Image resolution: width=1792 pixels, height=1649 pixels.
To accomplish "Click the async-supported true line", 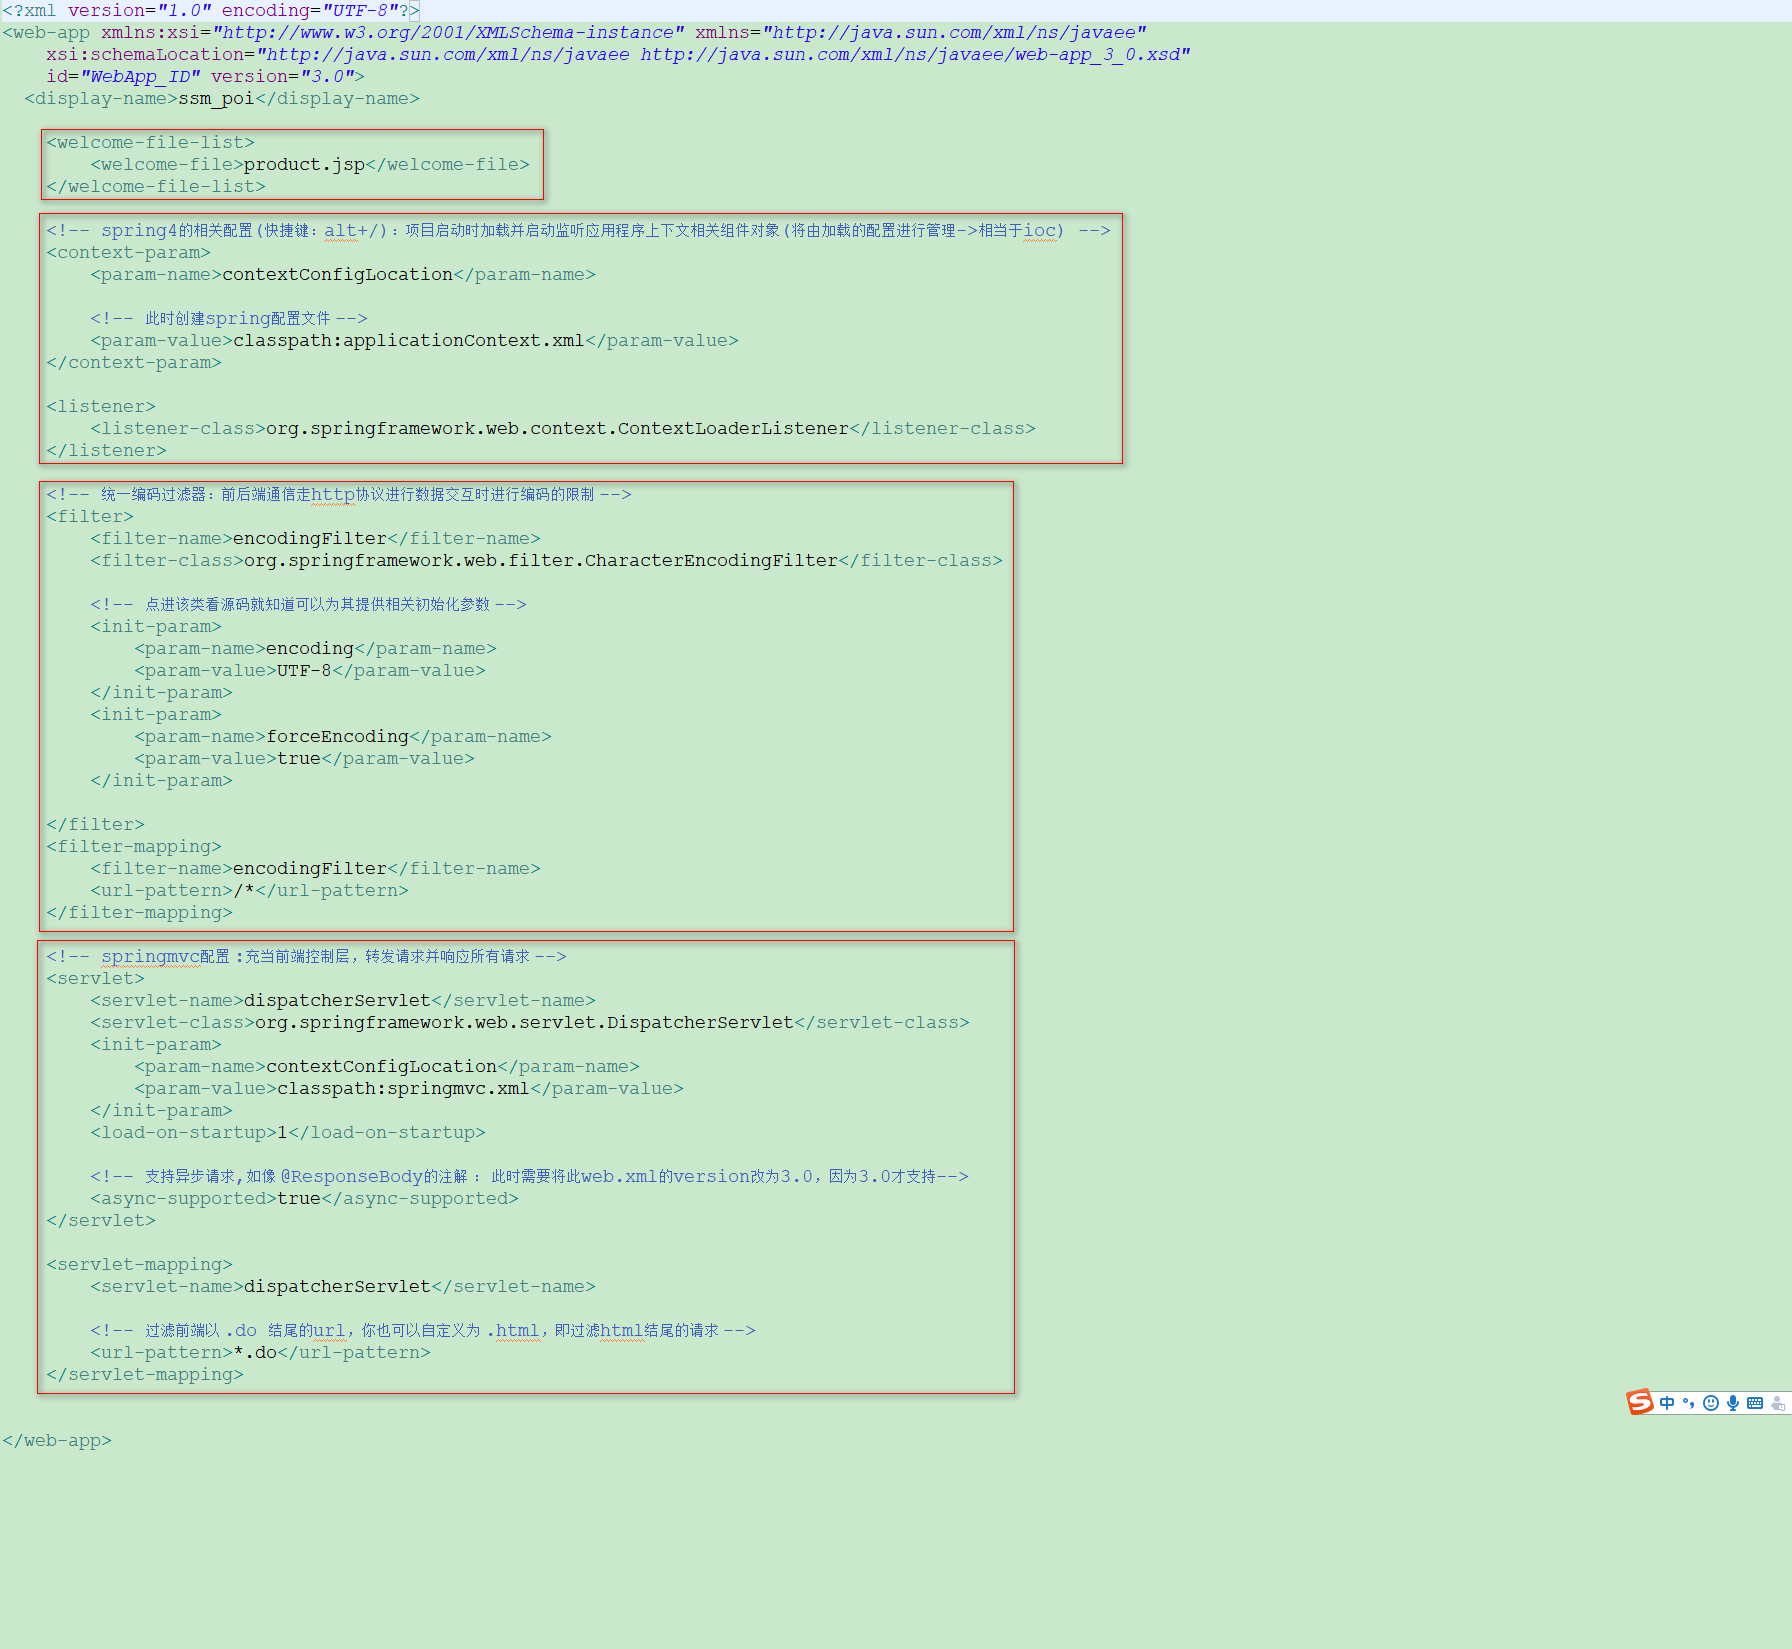I will coord(304,1199).
